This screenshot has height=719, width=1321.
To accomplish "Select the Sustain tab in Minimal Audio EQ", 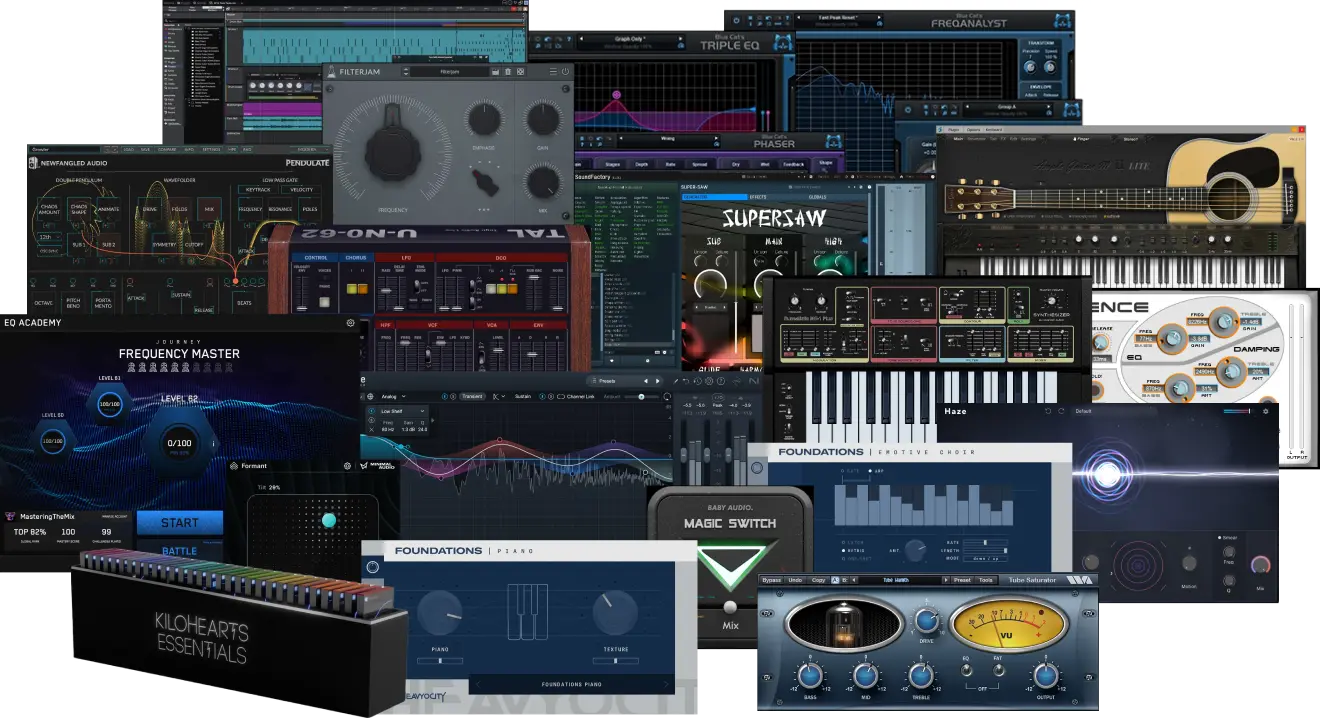I will click(523, 396).
